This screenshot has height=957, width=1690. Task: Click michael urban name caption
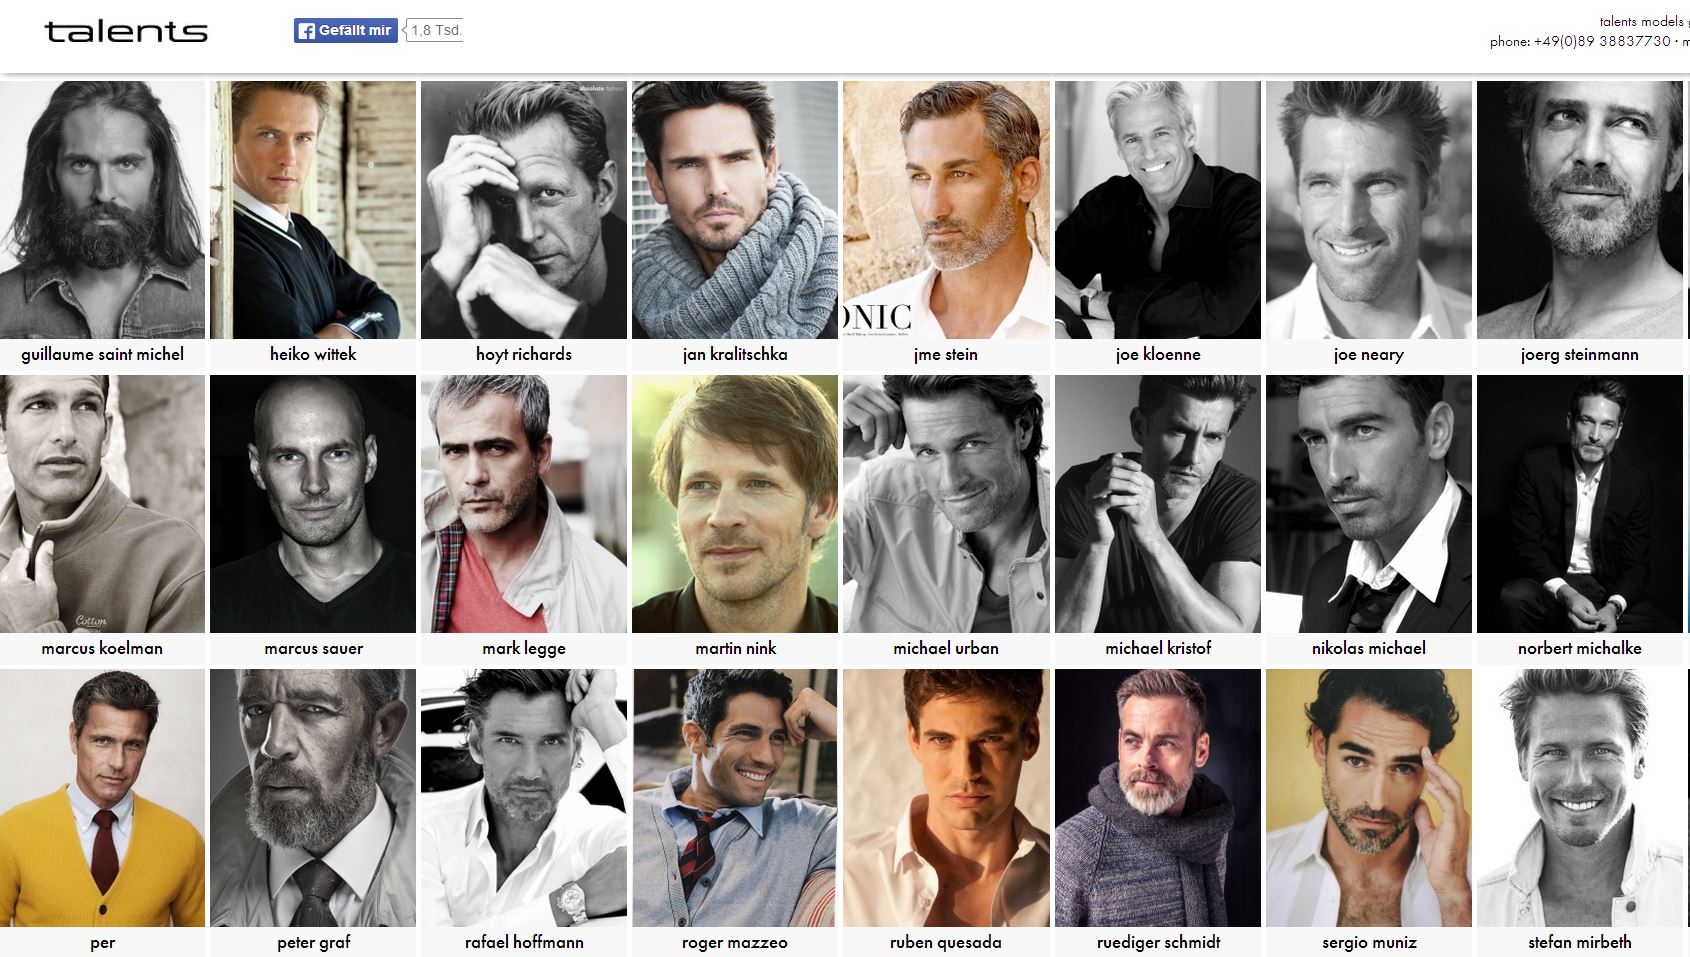click(x=946, y=648)
